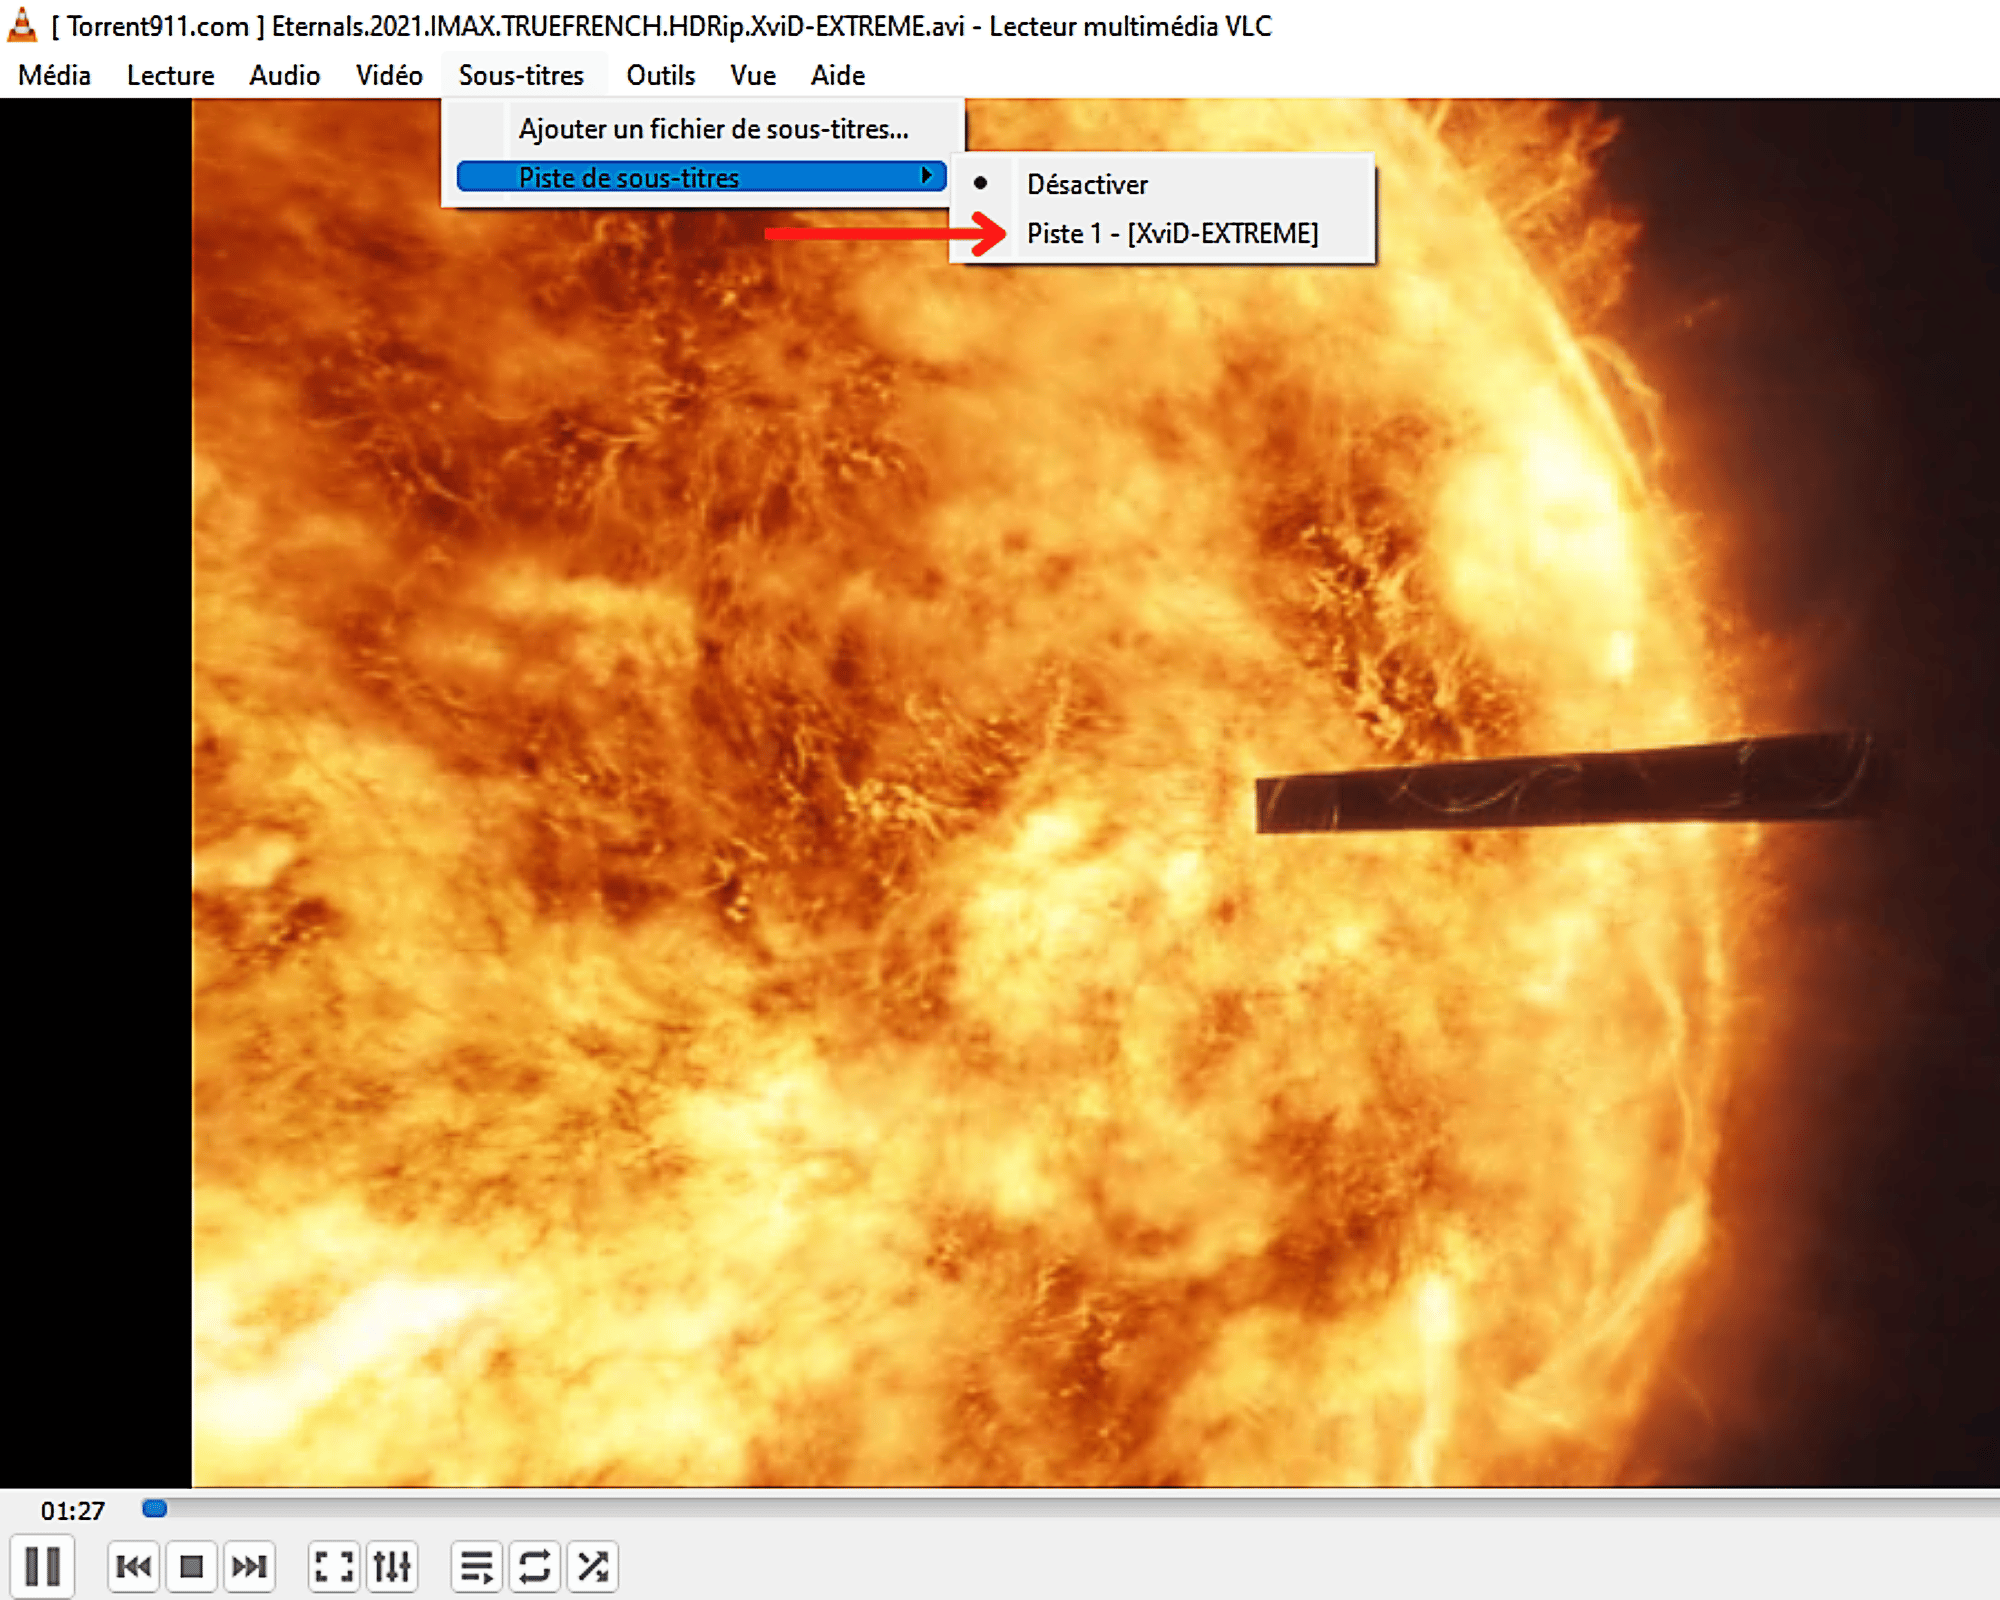Screen dimensions: 2000x1600
Task: Open the Outils menu
Action: click(x=660, y=75)
